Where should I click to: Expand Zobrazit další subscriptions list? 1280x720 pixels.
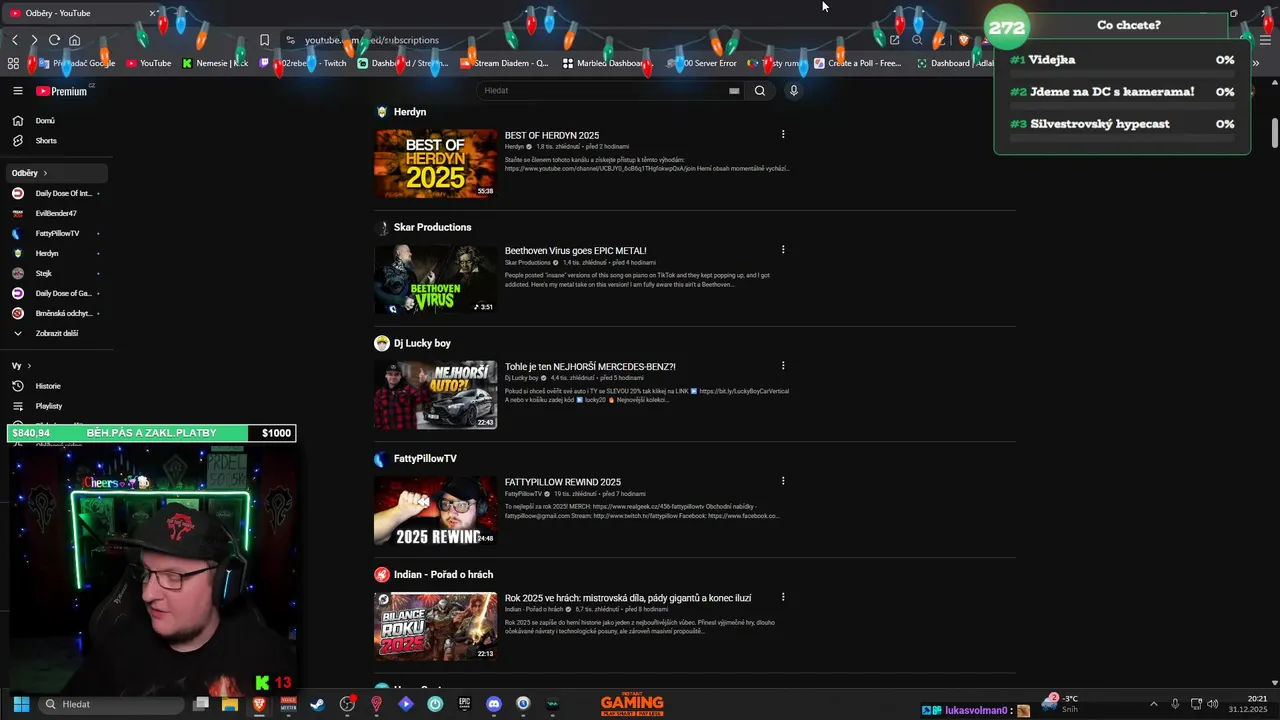(x=55, y=333)
